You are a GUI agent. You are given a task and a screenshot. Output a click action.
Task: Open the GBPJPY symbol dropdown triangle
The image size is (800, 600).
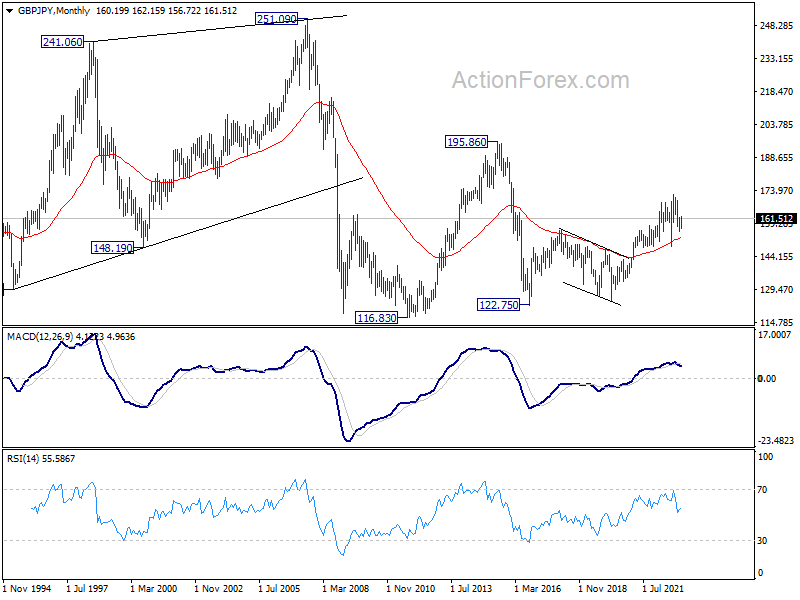coord(9,11)
